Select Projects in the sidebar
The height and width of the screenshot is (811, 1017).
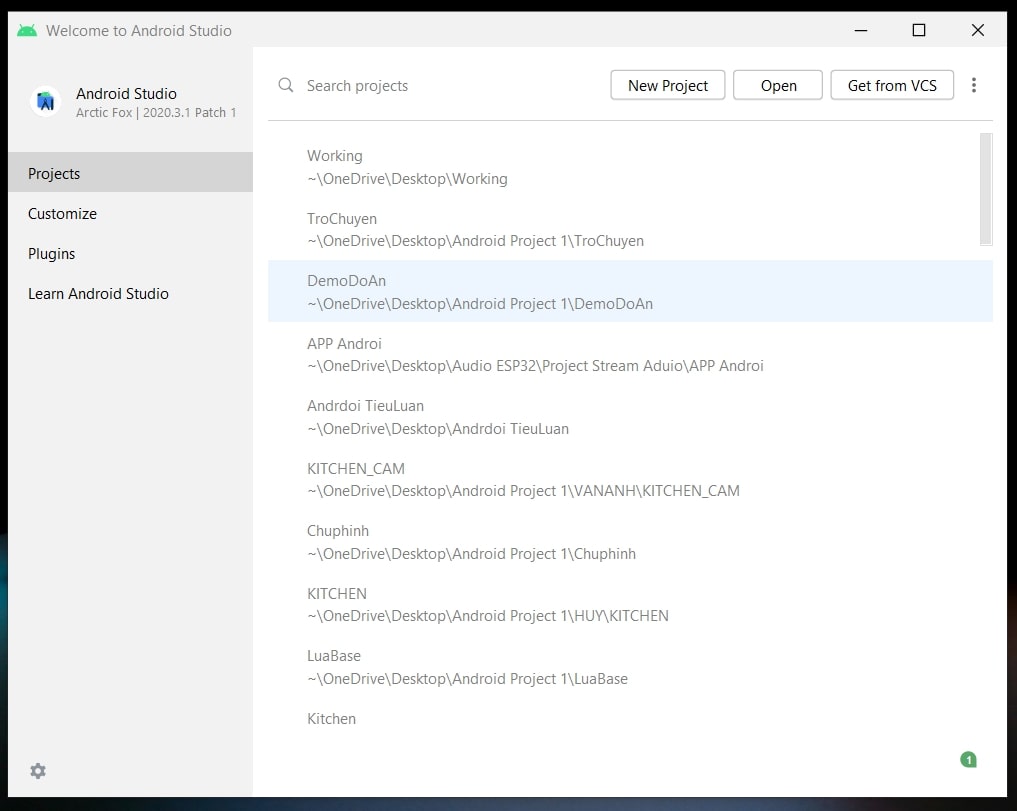[x=54, y=173]
